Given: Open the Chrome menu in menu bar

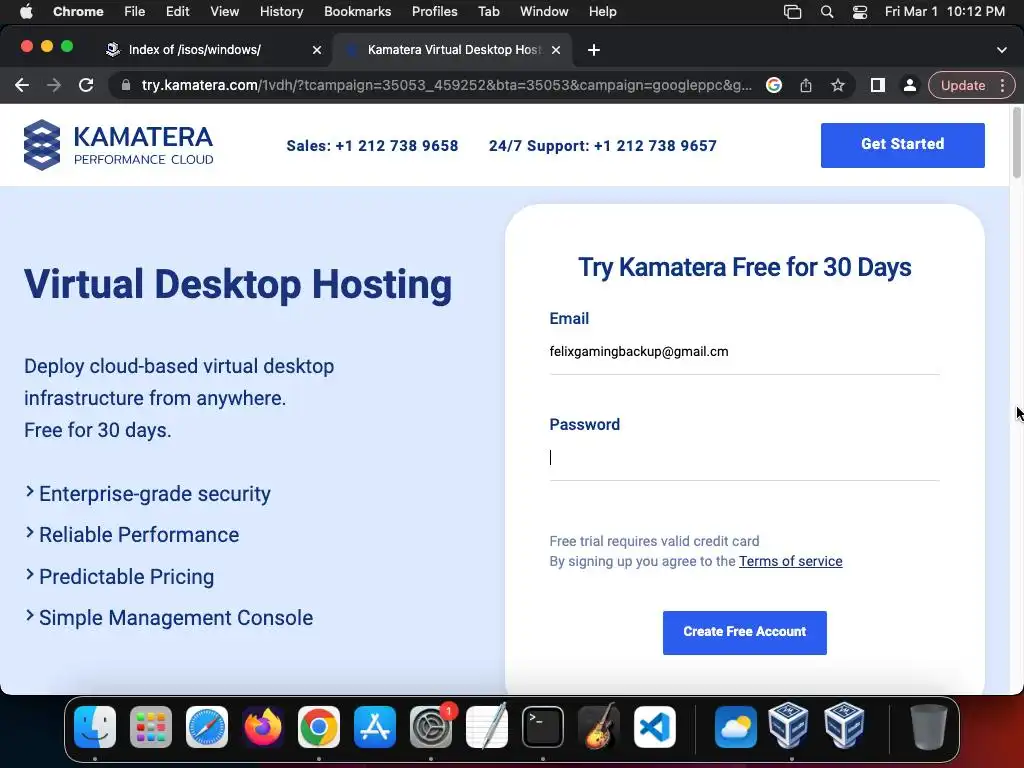Looking at the screenshot, I should (78, 12).
